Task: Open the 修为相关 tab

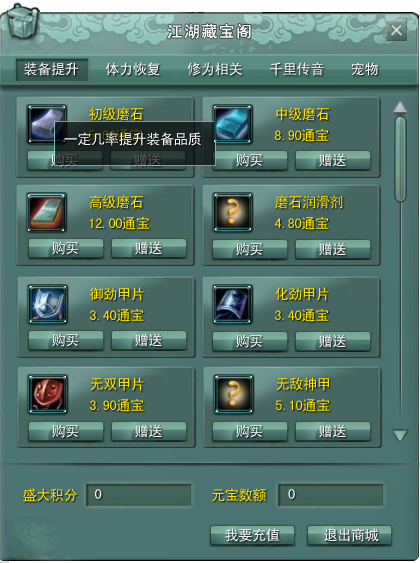Action: click(x=215, y=69)
